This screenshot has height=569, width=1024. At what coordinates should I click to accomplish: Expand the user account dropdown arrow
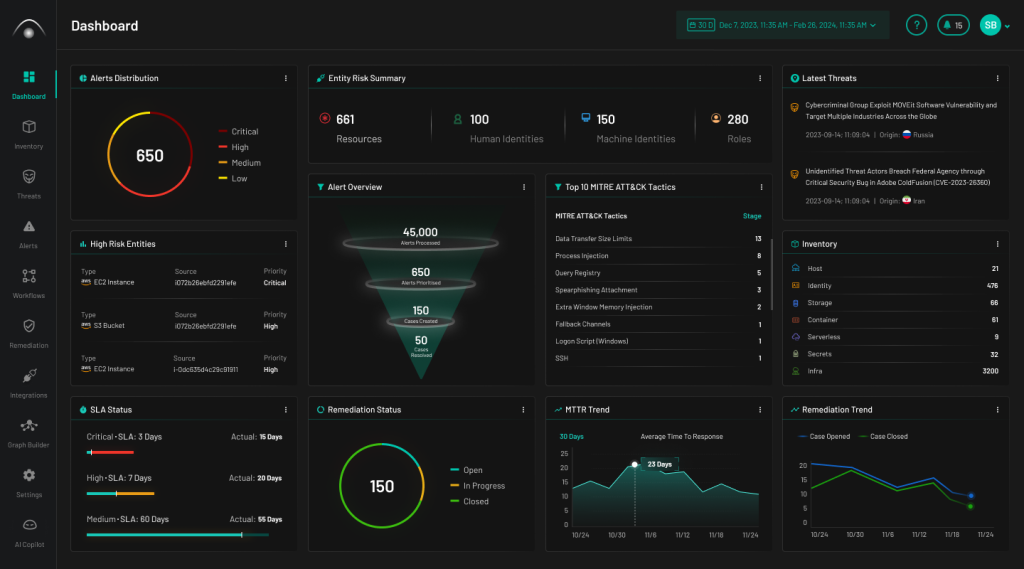(1007, 26)
